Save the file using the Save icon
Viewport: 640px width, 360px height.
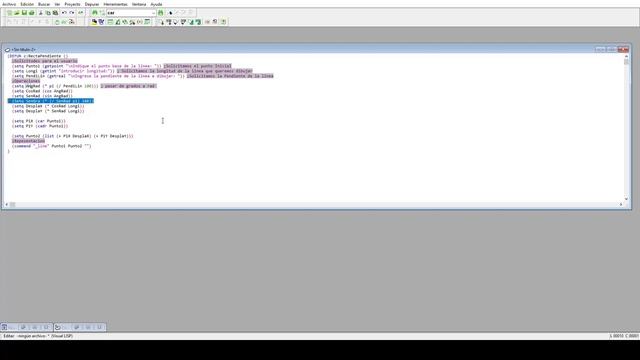24,13
